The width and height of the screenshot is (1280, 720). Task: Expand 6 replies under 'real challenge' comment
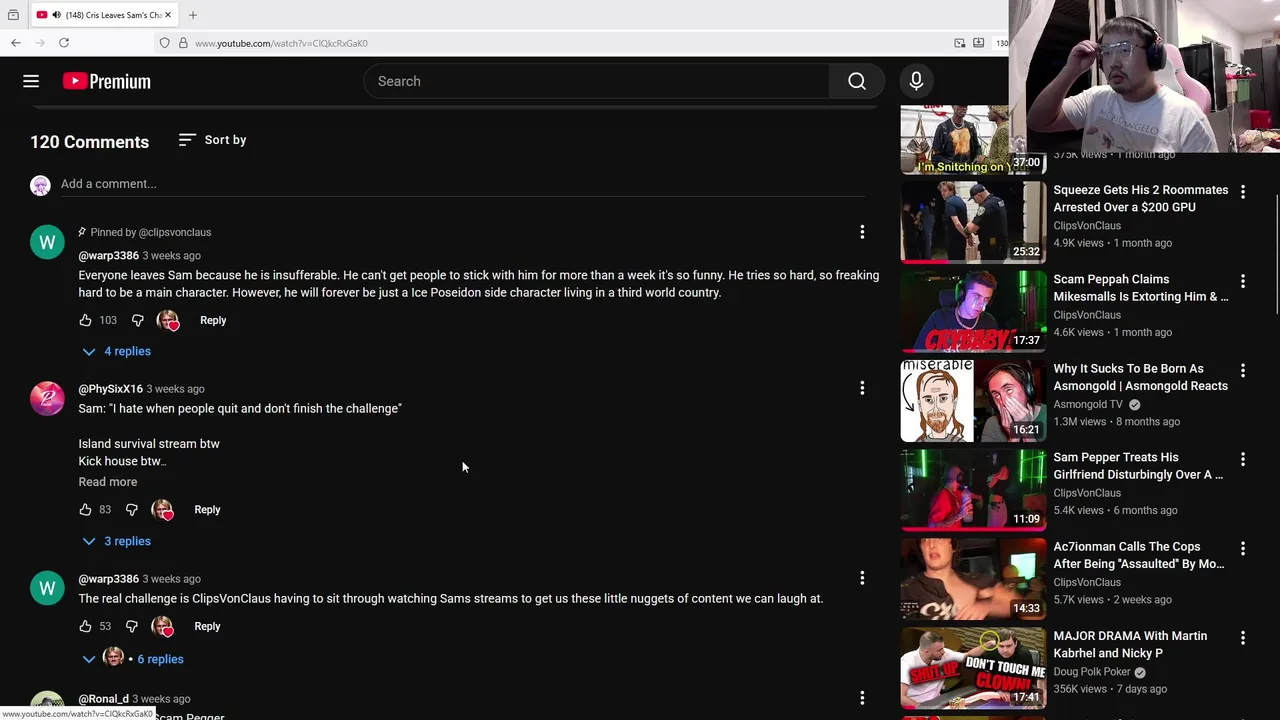pyautogui.click(x=134, y=659)
